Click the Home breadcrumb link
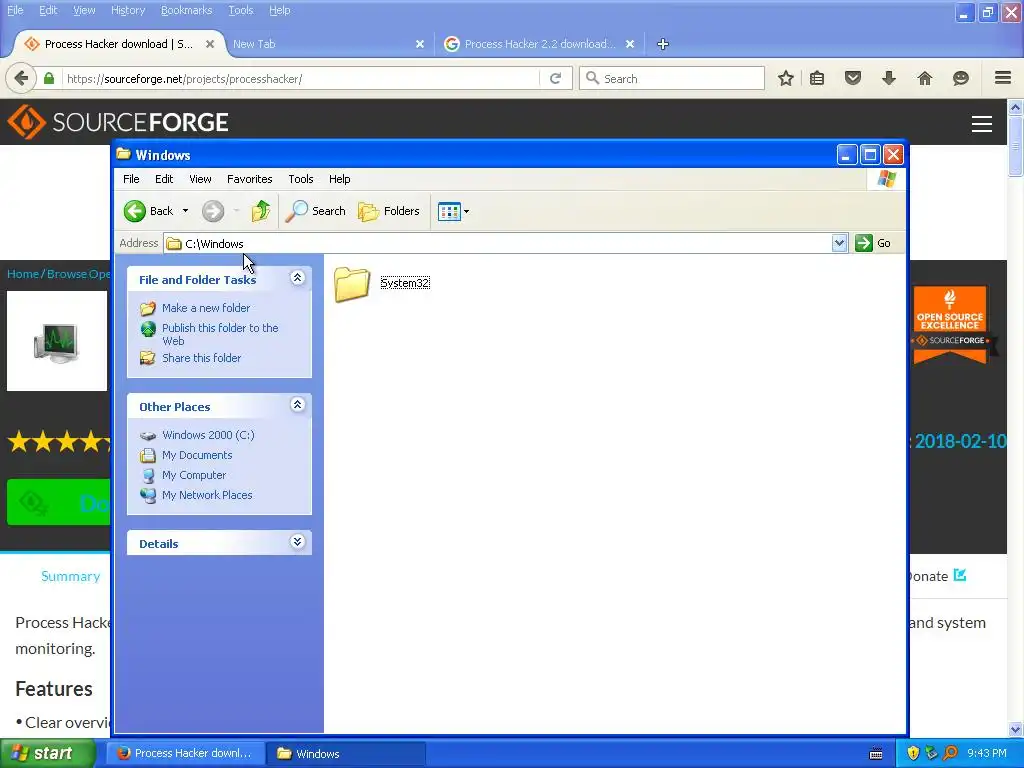Image resolution: width=1024 pixels, height=768 pixels. click(23, 274)
